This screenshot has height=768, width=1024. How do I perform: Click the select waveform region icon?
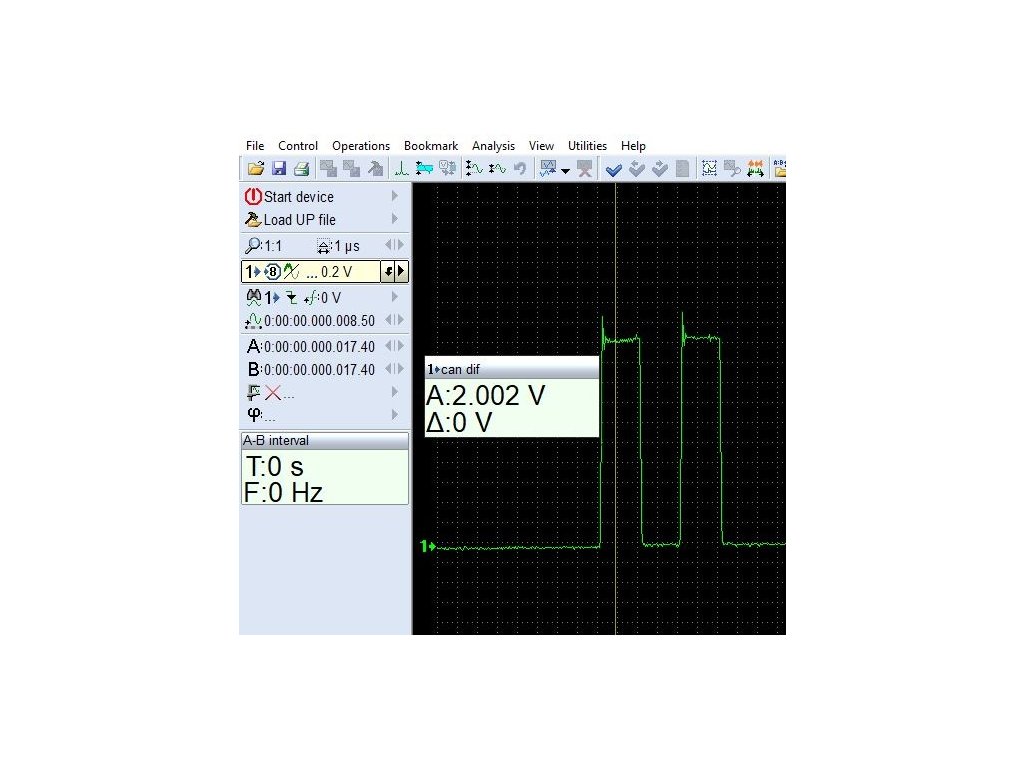pos(709,168)
